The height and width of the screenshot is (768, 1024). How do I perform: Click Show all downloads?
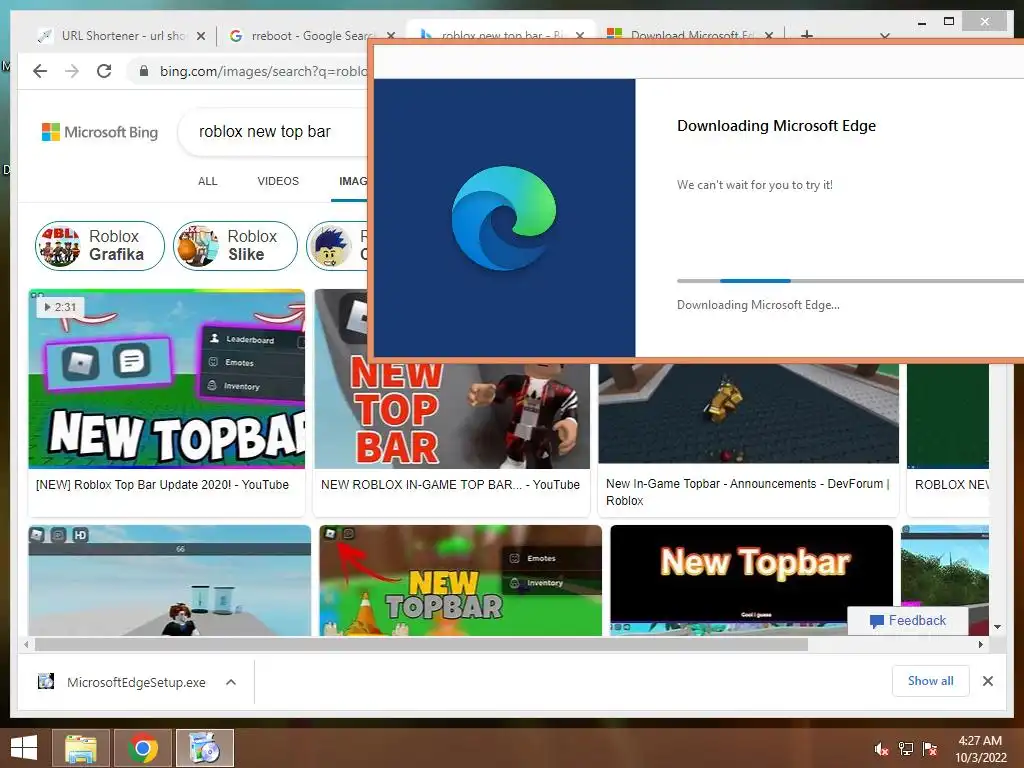point(931,681)
